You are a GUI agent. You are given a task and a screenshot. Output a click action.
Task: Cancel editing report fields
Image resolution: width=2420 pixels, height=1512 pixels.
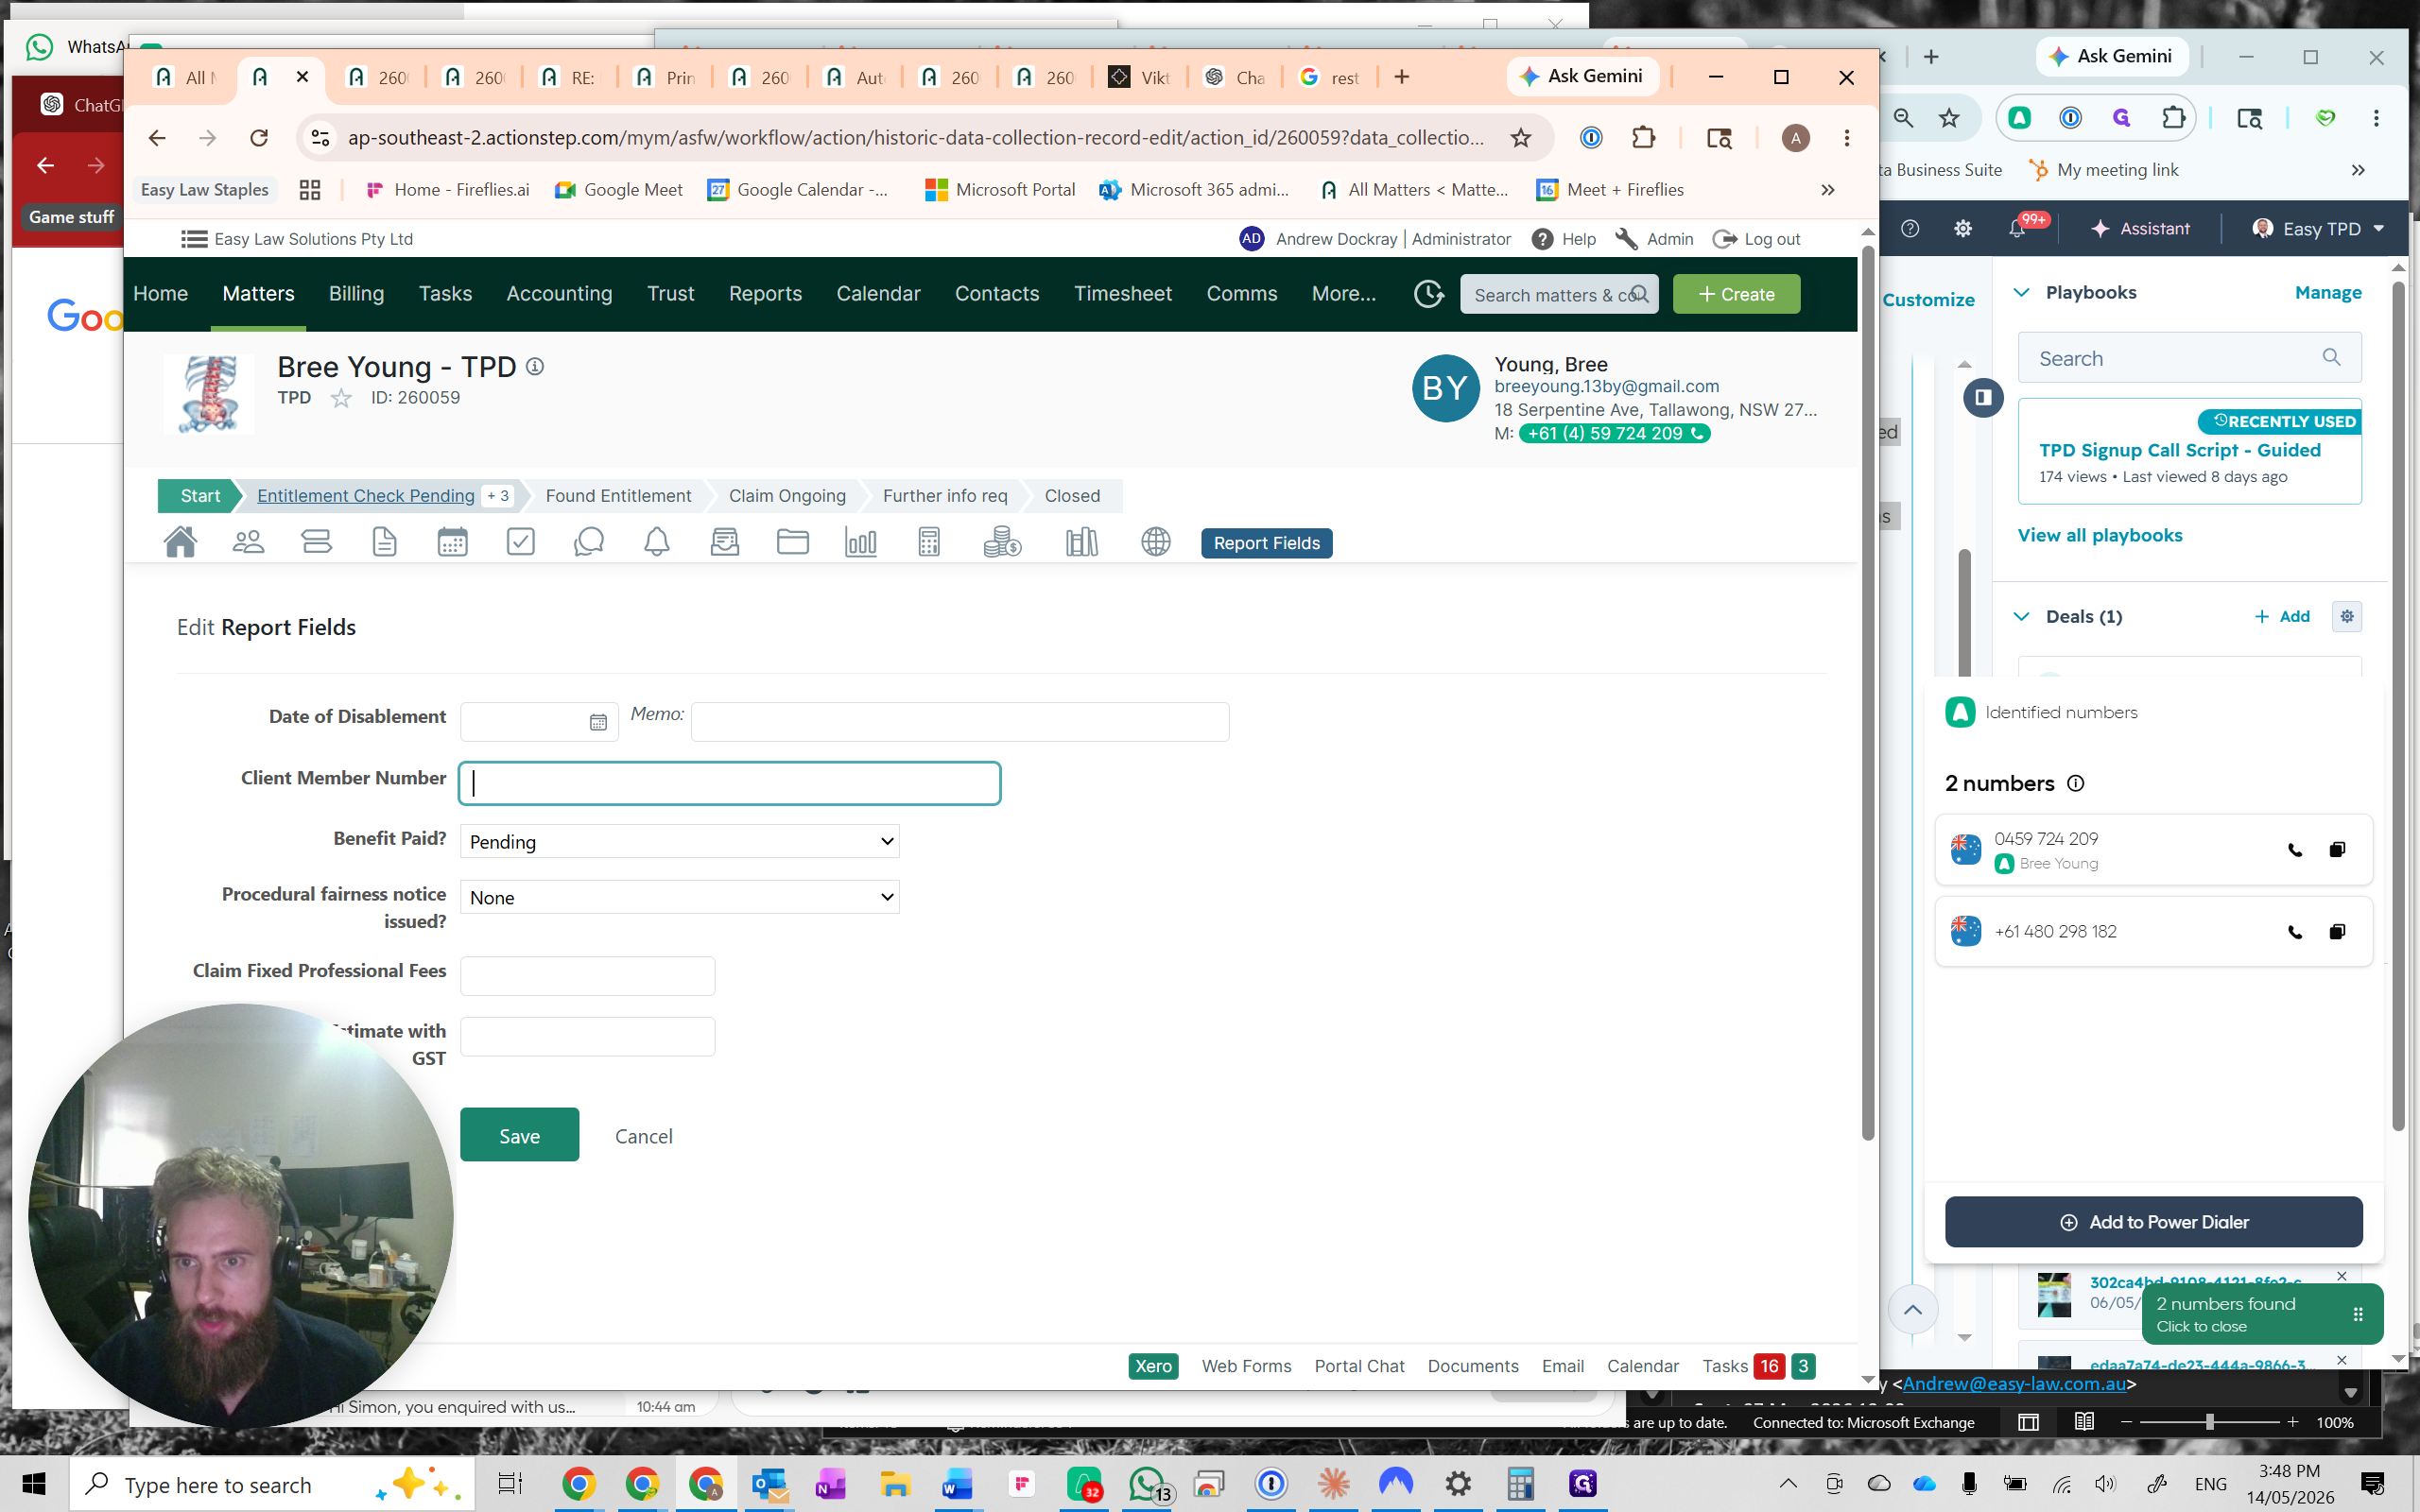coord(643,1136)
